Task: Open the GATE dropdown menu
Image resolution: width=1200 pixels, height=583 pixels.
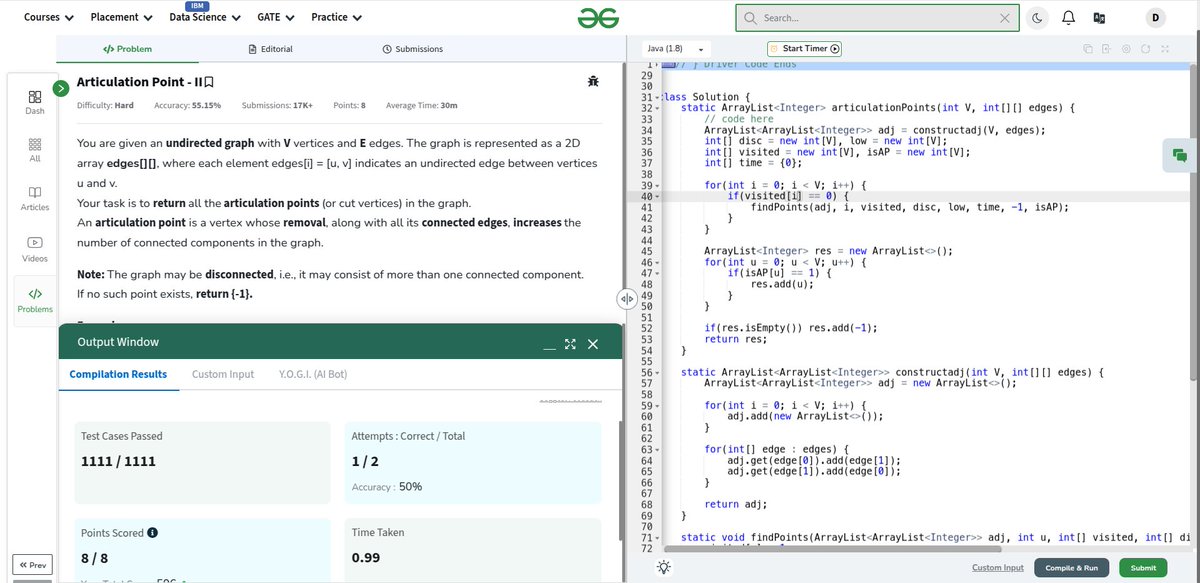Action: [275, 17]
